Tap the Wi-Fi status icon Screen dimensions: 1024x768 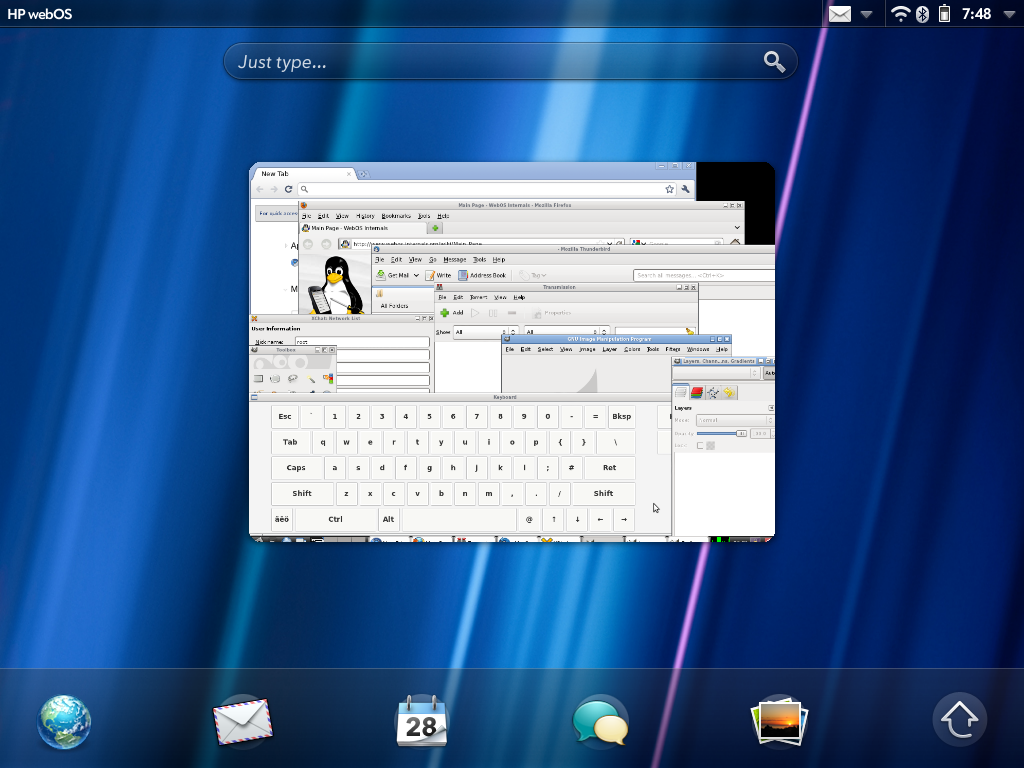[900, 14]
